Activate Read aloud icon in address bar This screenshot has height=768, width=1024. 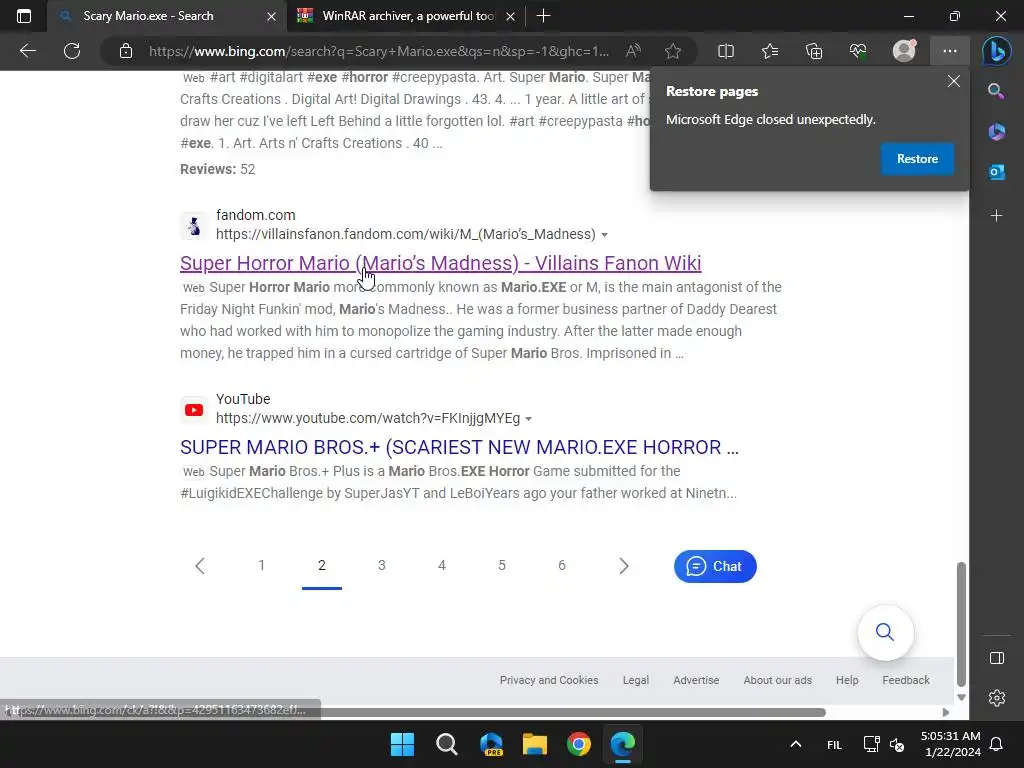[633, 51]
